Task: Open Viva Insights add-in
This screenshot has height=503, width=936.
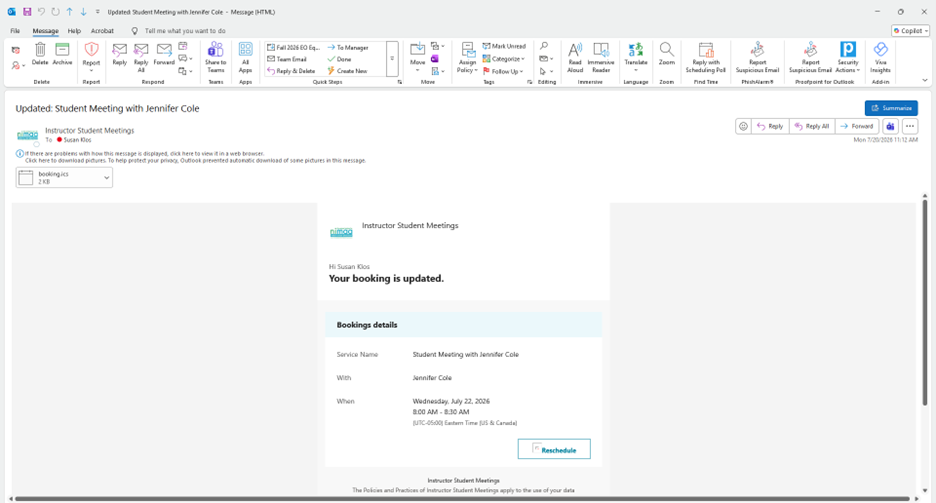Action: 880,57
